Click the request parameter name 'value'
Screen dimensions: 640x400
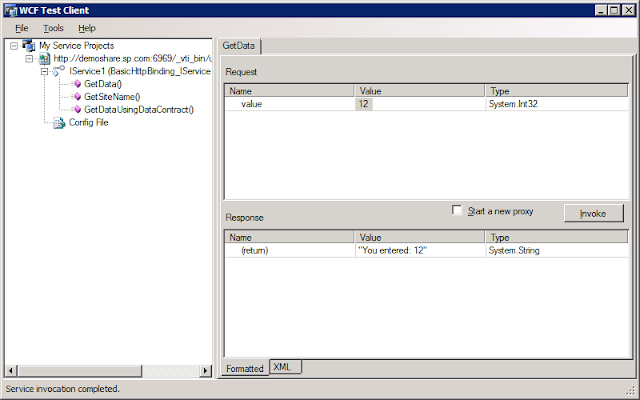tap(251, 104)
